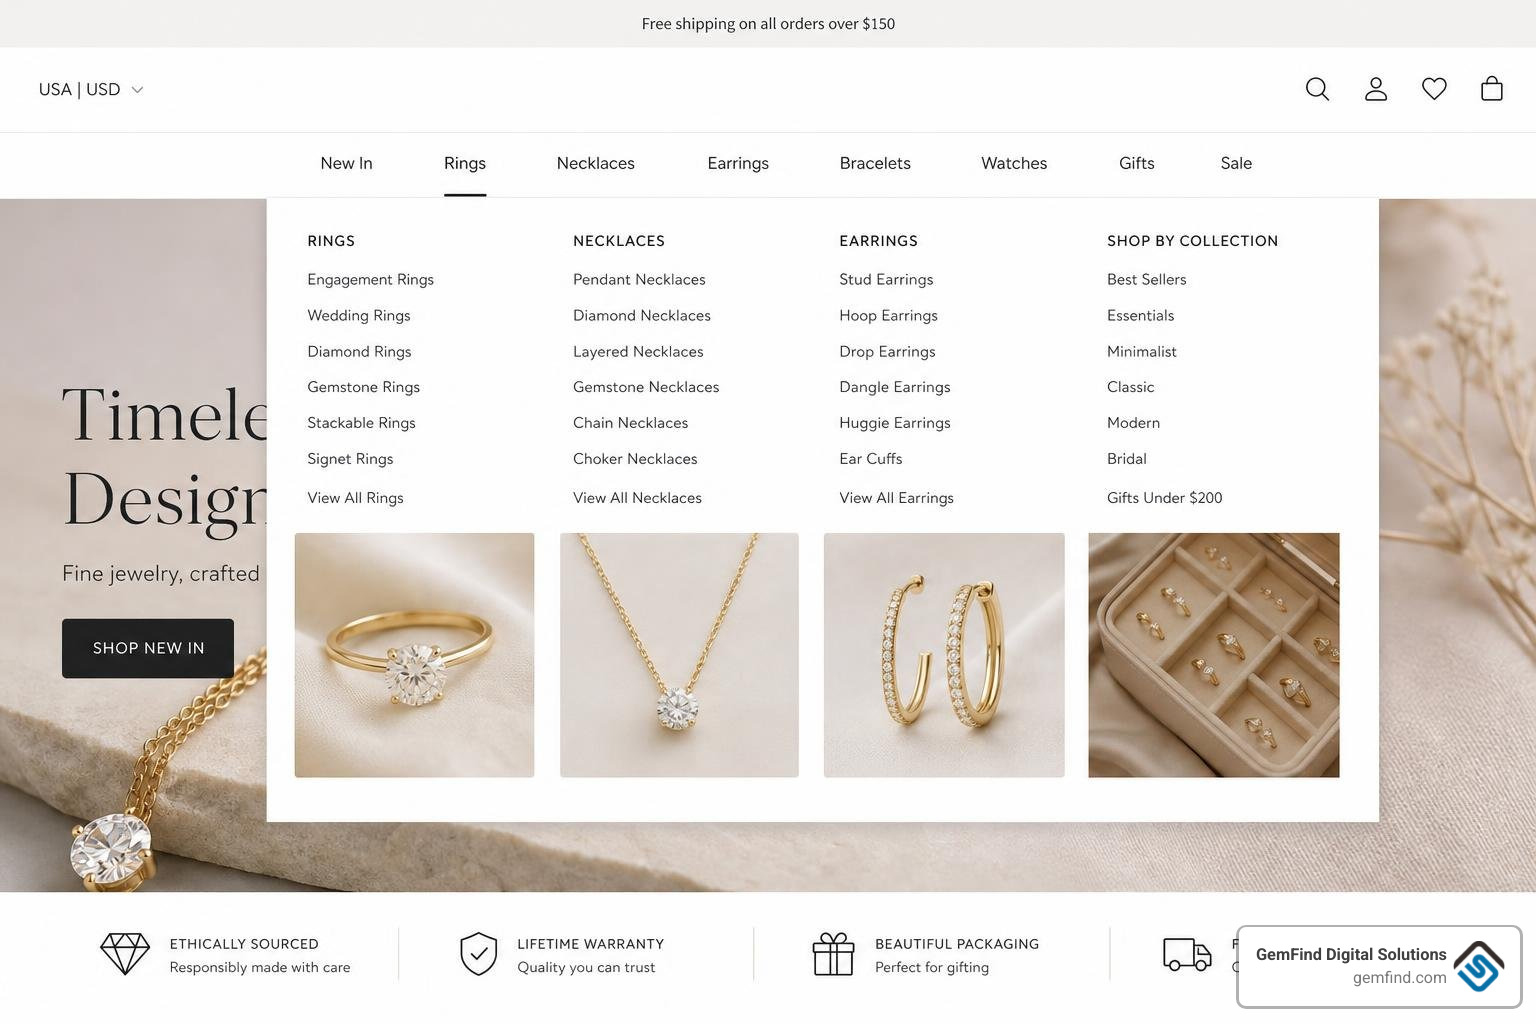Open the Necklaces menu
Screen dimensions: 1536x1024
tap(596, 163)
